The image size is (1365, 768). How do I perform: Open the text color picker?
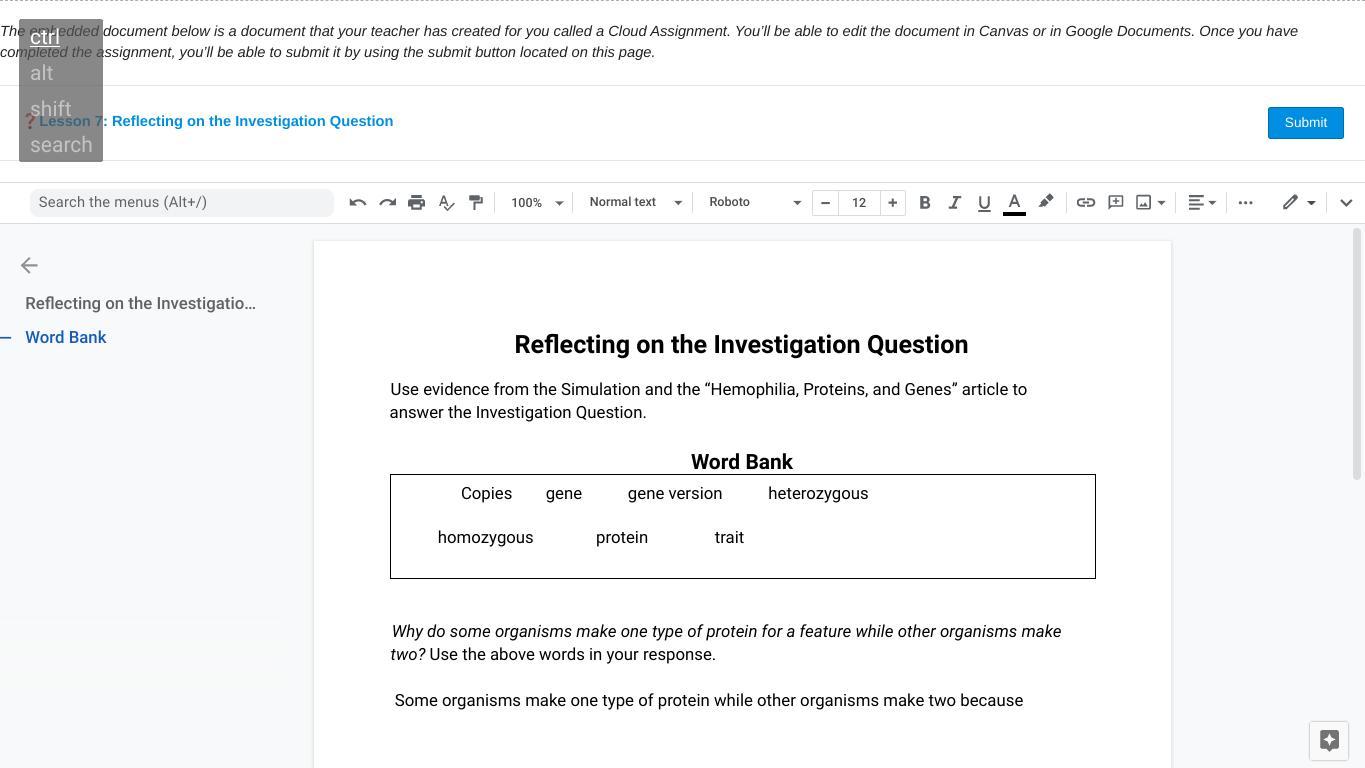(1014, 202)
